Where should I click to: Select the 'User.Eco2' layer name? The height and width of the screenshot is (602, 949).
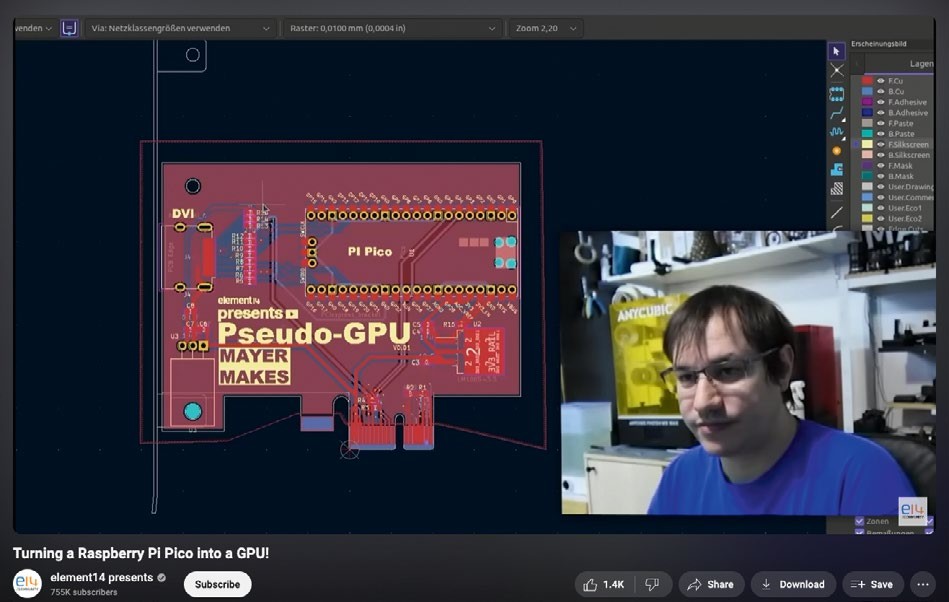point(905,218)
